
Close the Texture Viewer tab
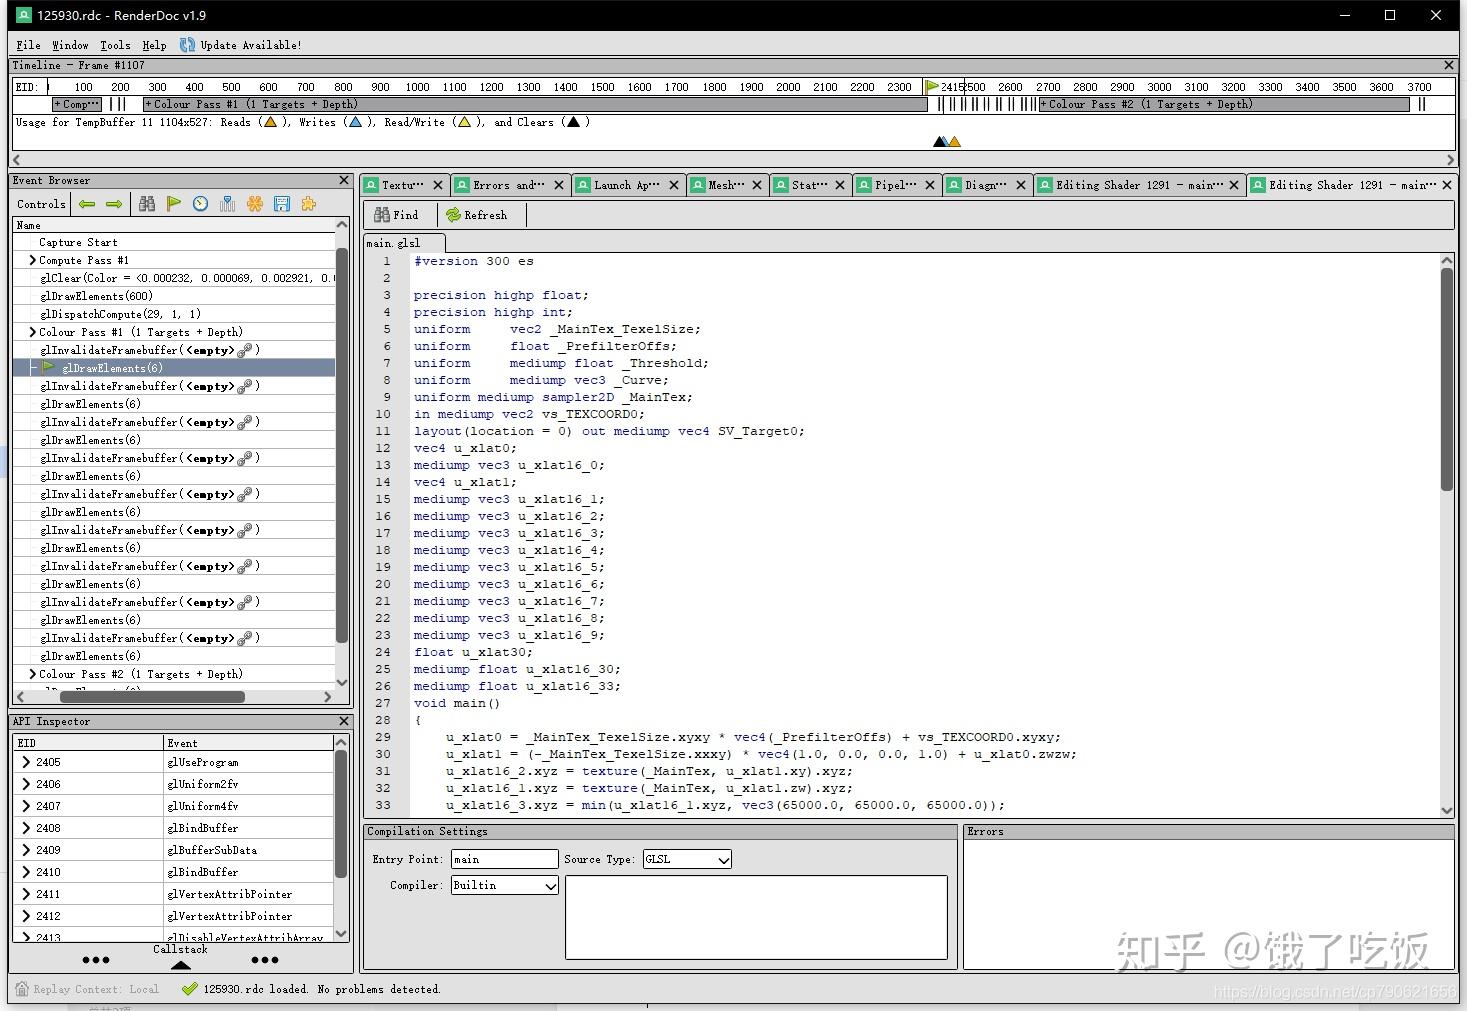pyautogui.click(x=438, y=185)
